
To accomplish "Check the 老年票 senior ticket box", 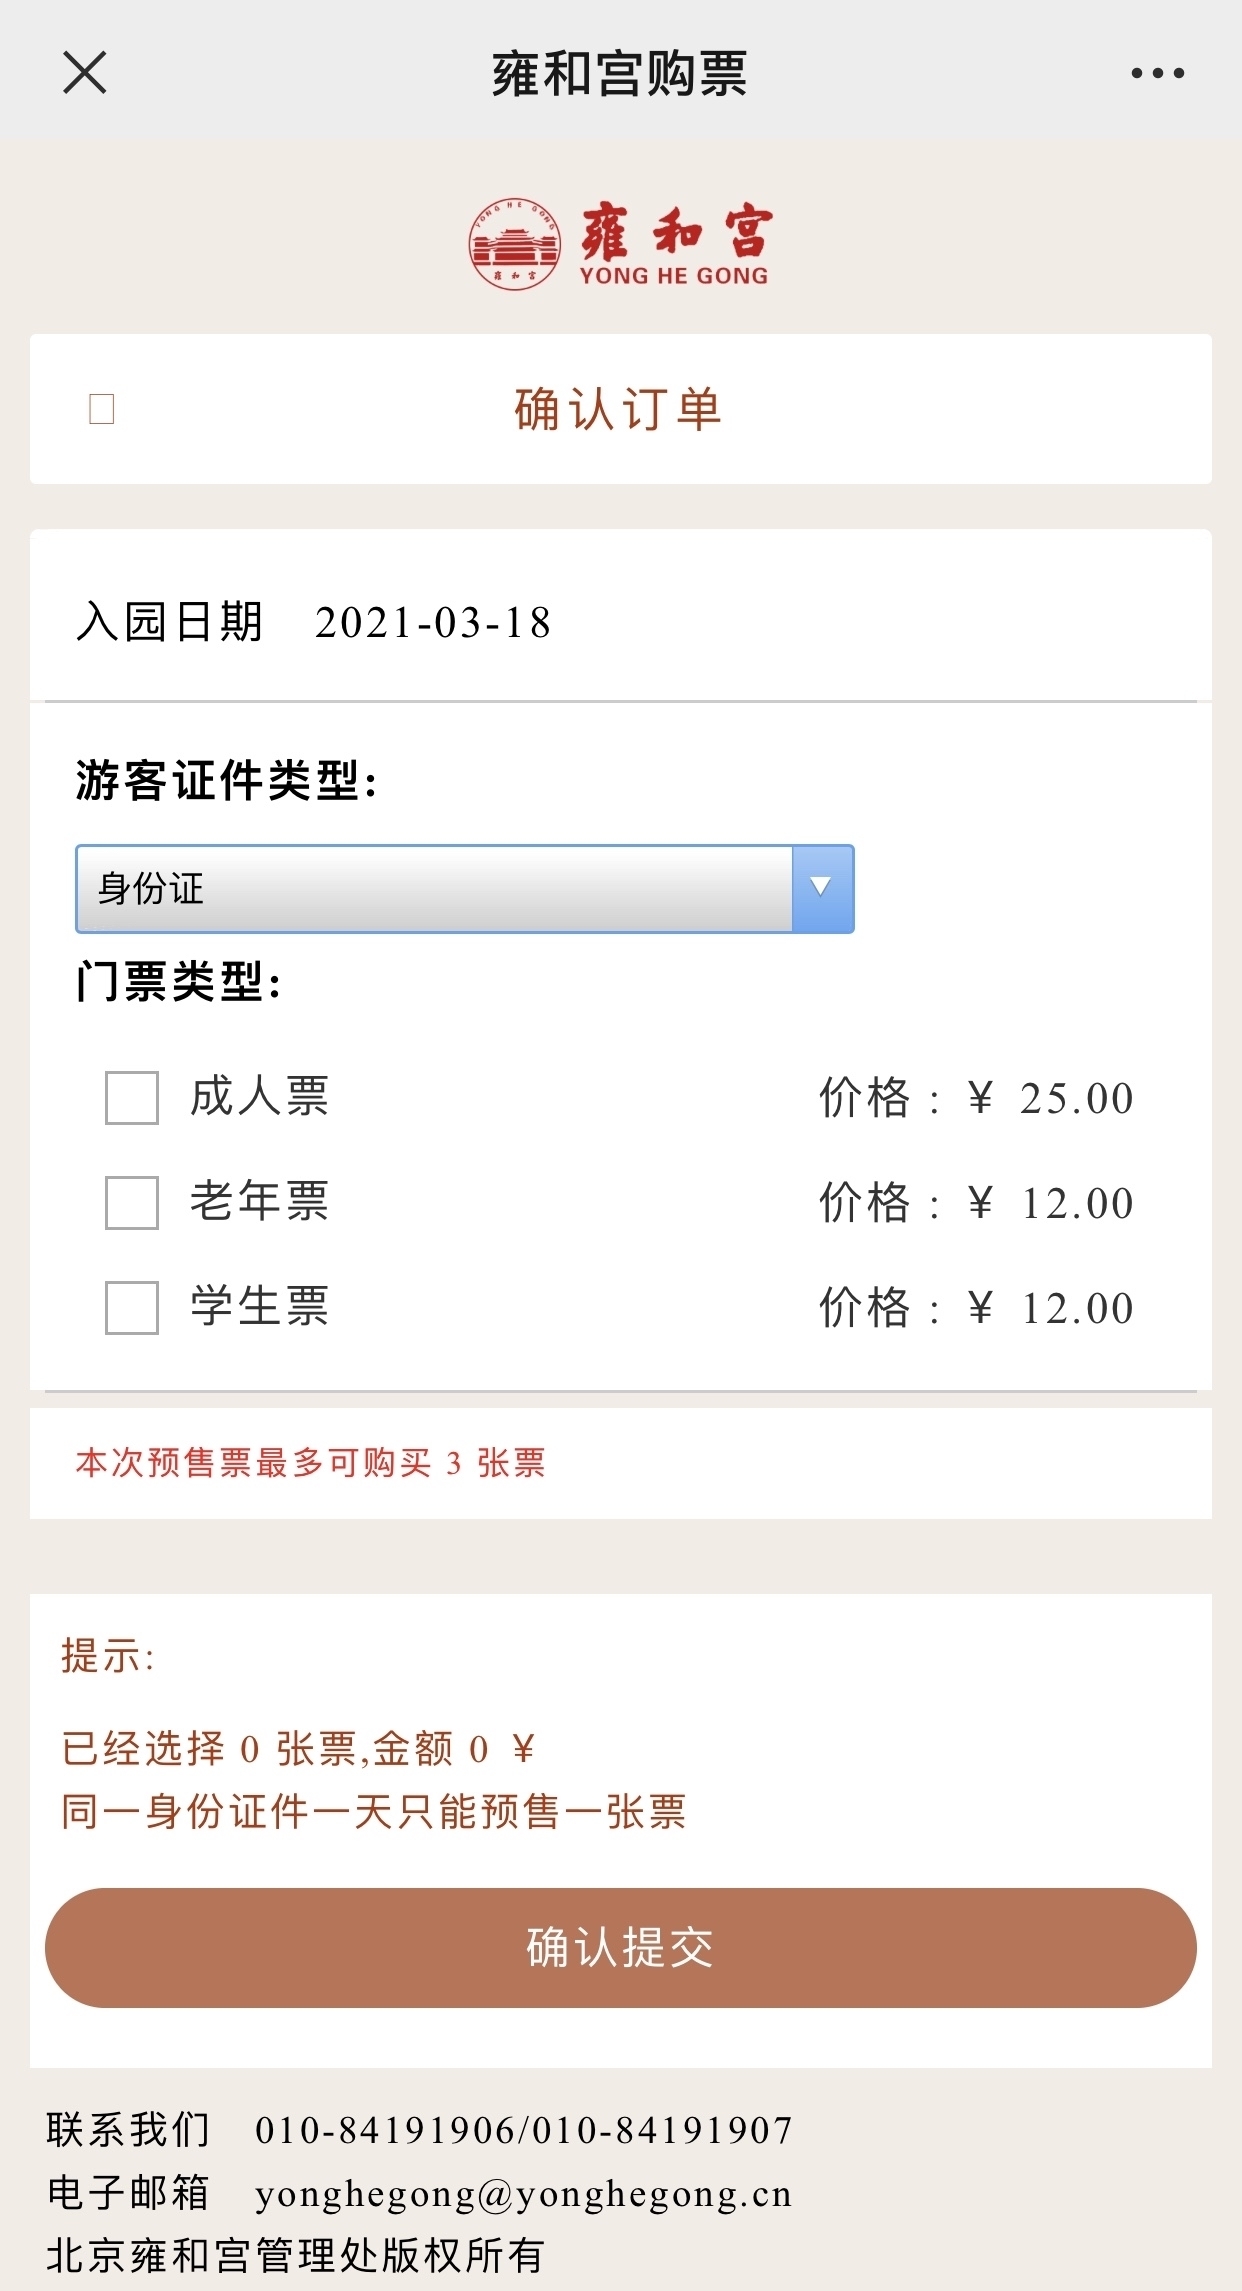I will point(132,1202).
